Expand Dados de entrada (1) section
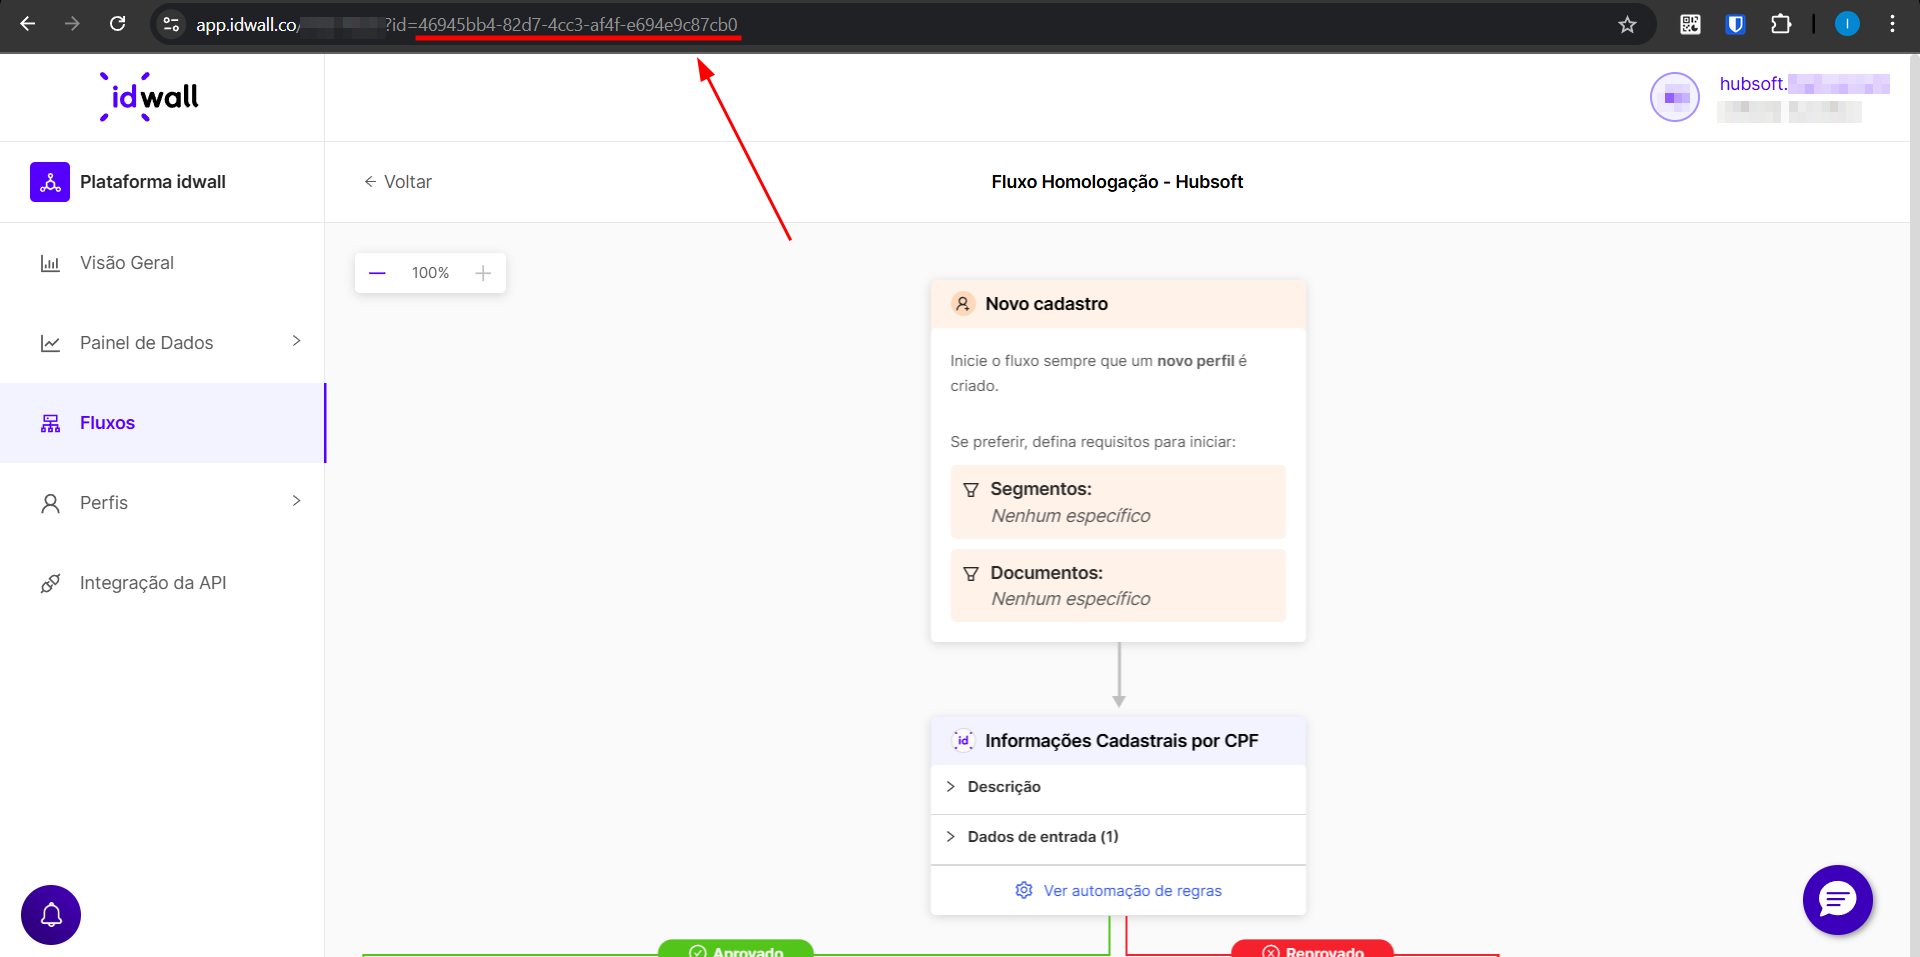This screenshot has width=1920, height=957. [x=1118, y=838]
